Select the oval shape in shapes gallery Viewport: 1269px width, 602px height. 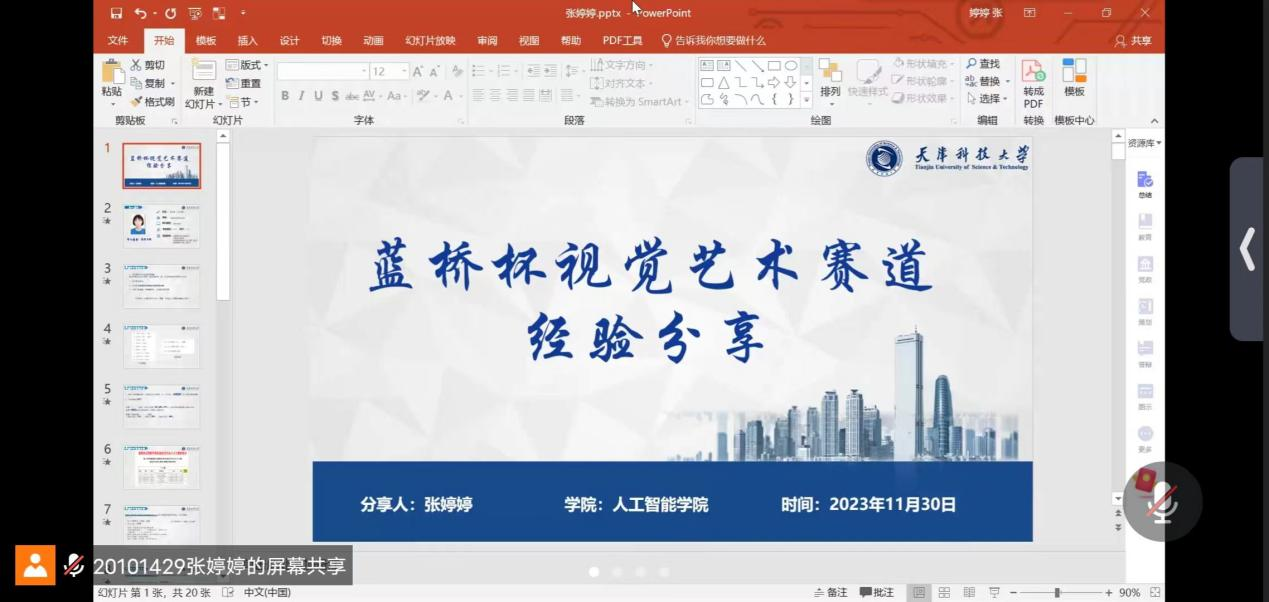point(791,66)
